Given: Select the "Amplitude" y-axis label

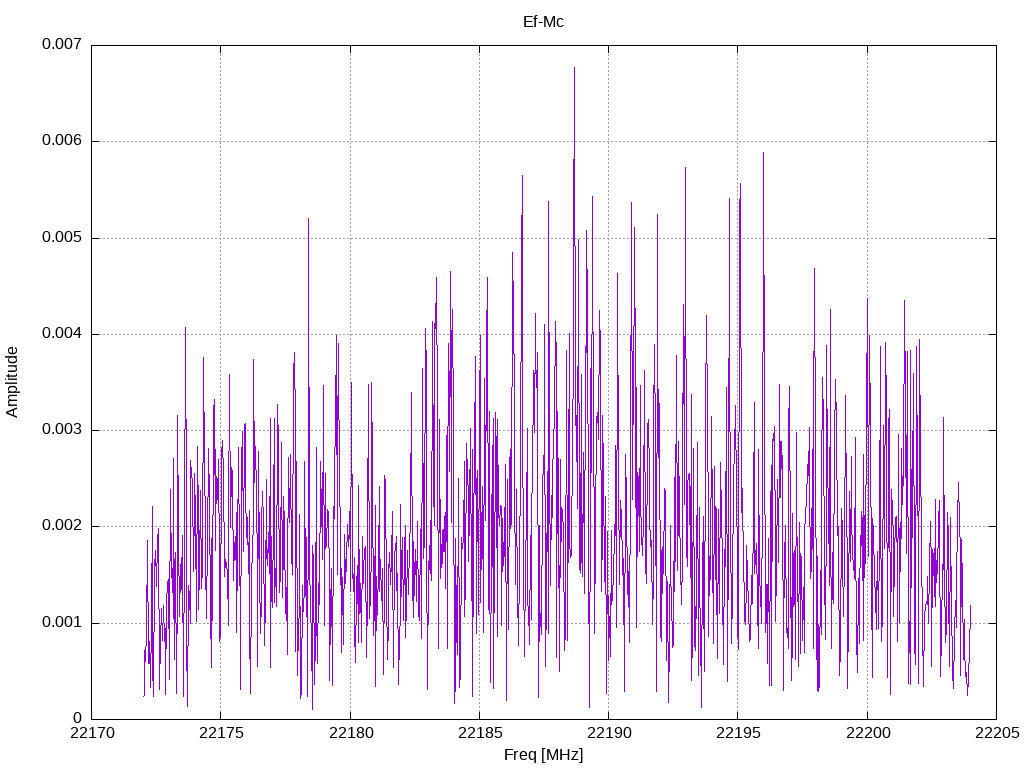Looking at the screenshot, I should (x=12, y=382).
